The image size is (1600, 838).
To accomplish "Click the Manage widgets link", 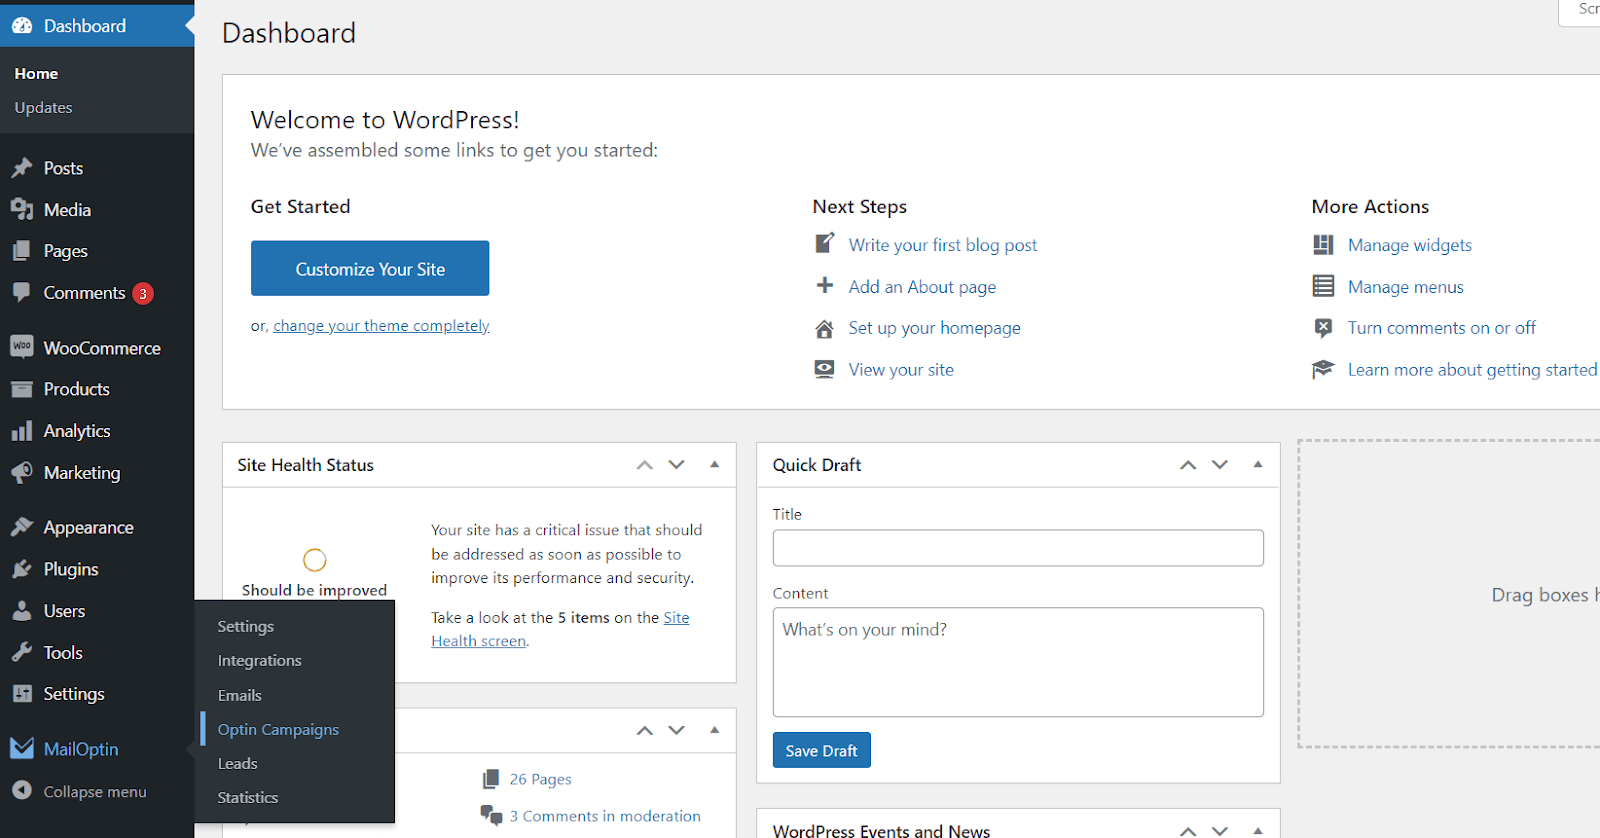I will (1410, 245).
